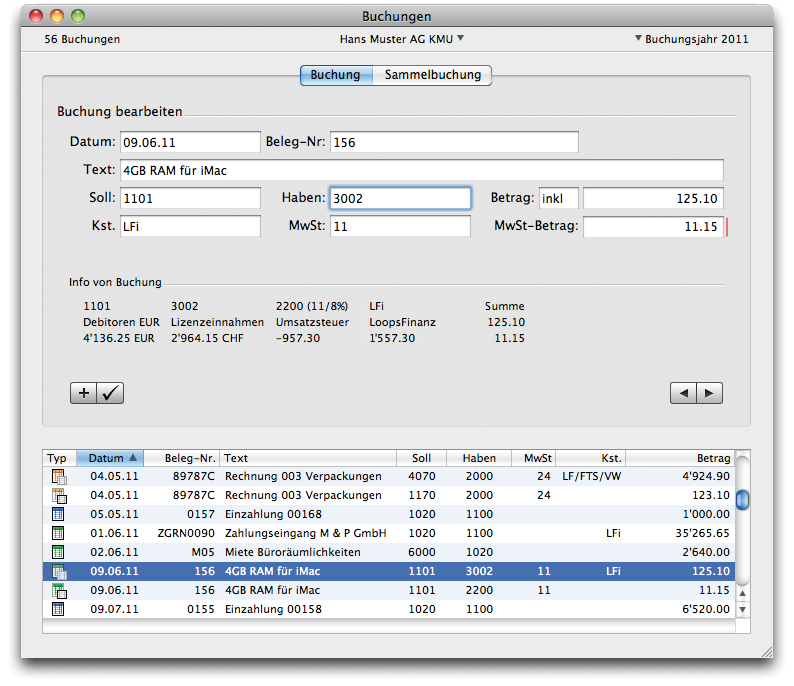Switch to the Sammelbuchung tab
Screen dimensions: 794x686
point(433,75)
